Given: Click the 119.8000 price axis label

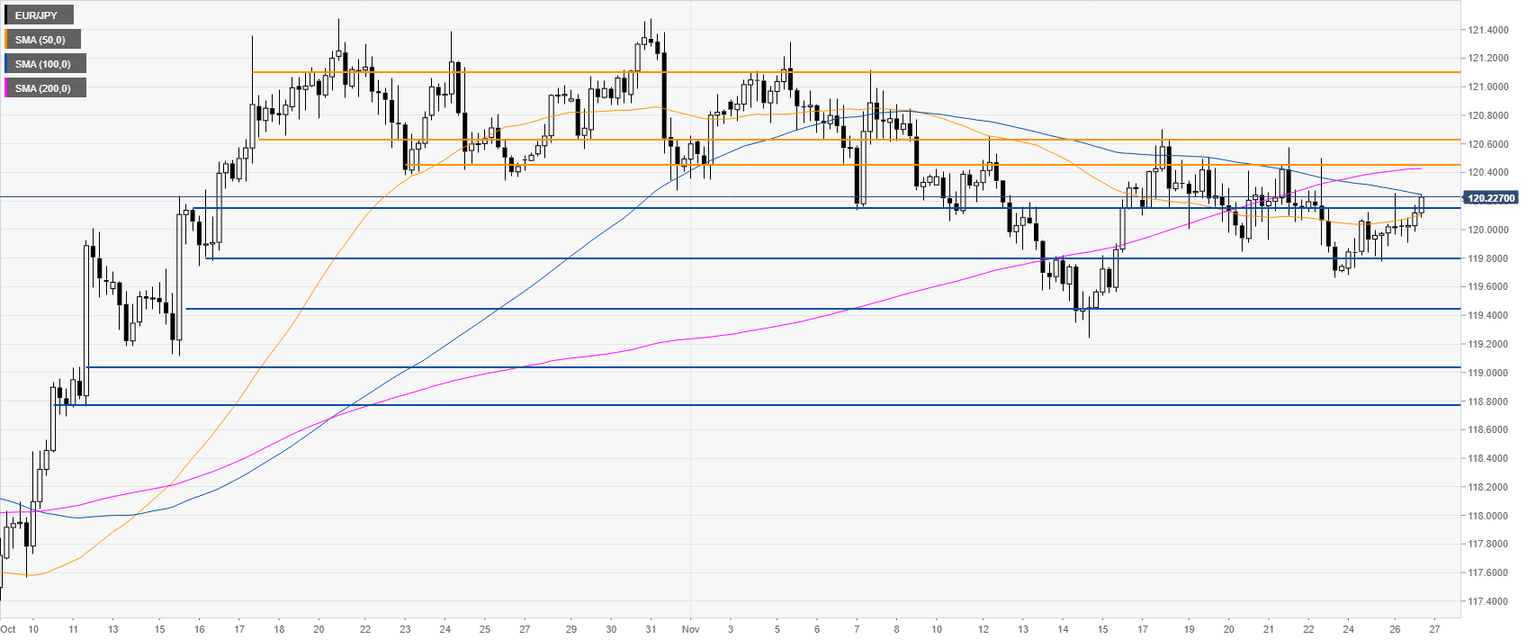Looking at the screenshot, I should click(x=1490, y=259).
